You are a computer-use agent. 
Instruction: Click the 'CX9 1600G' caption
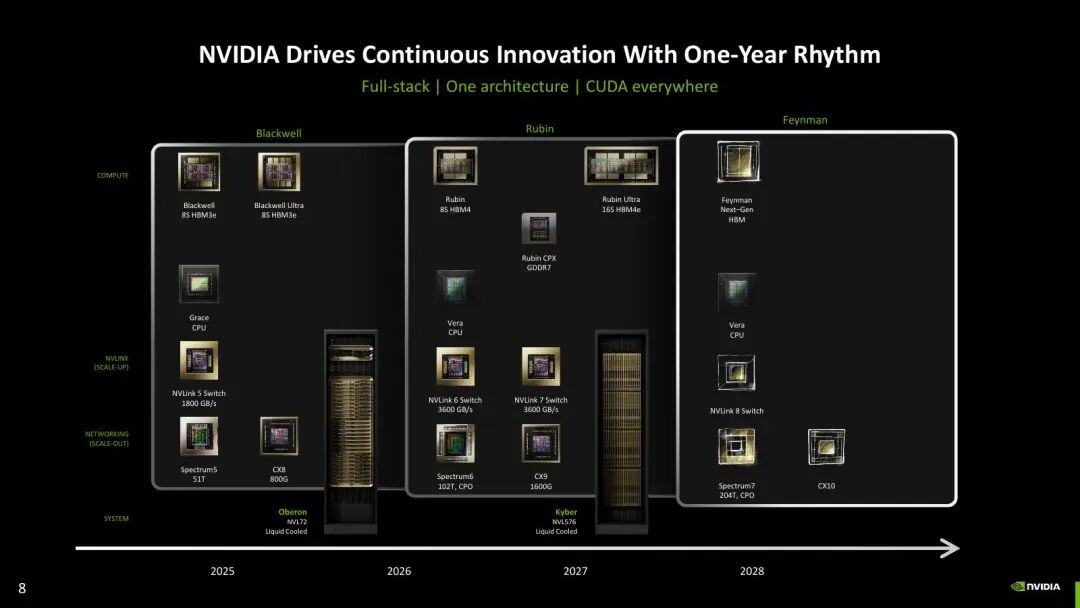click(541, 481)
